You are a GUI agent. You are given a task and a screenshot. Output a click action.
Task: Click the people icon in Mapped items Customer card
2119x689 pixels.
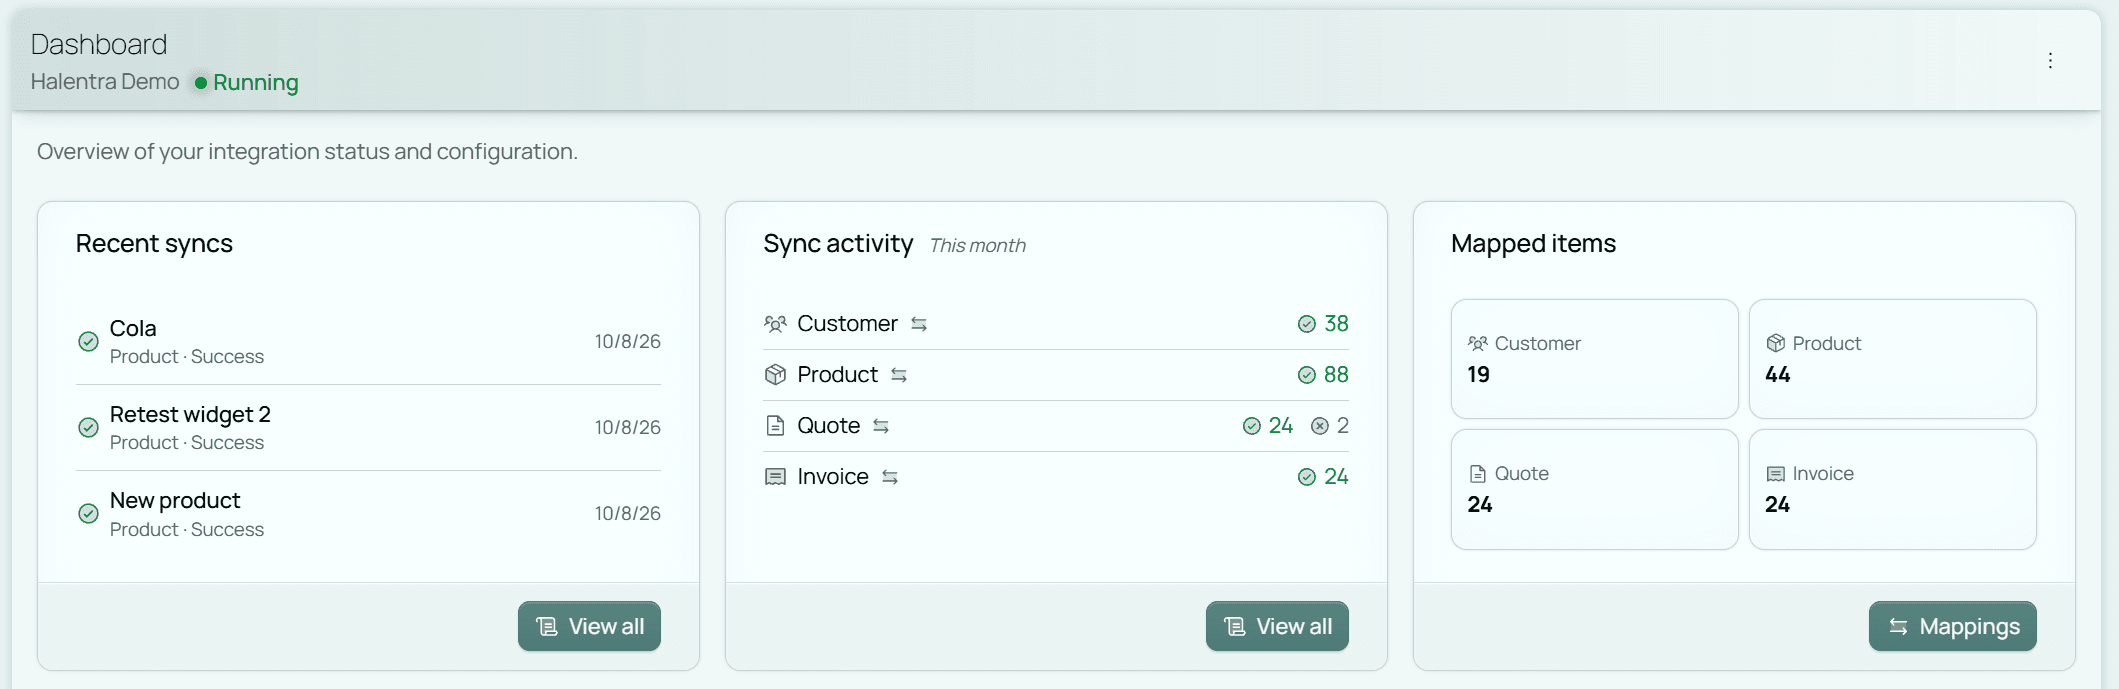1478,344
